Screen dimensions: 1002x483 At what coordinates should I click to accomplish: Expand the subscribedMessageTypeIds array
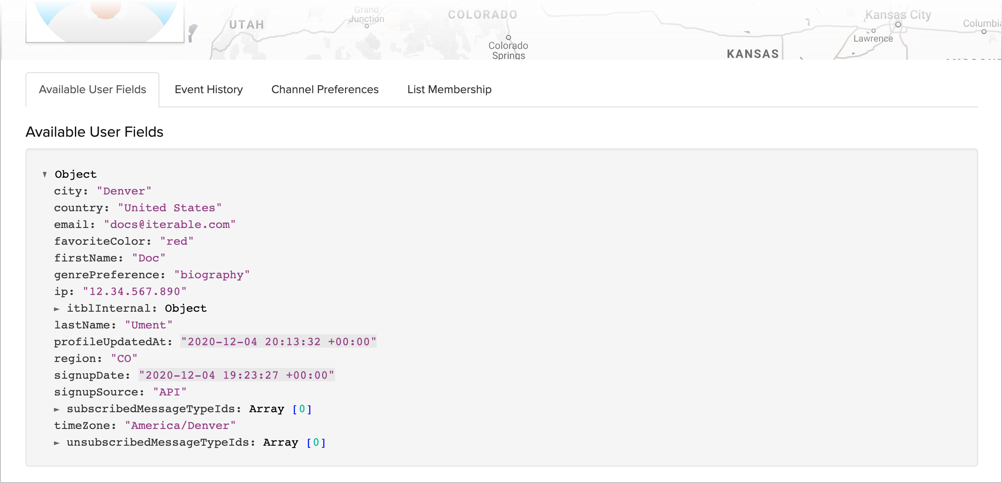(x=57, y=409)
